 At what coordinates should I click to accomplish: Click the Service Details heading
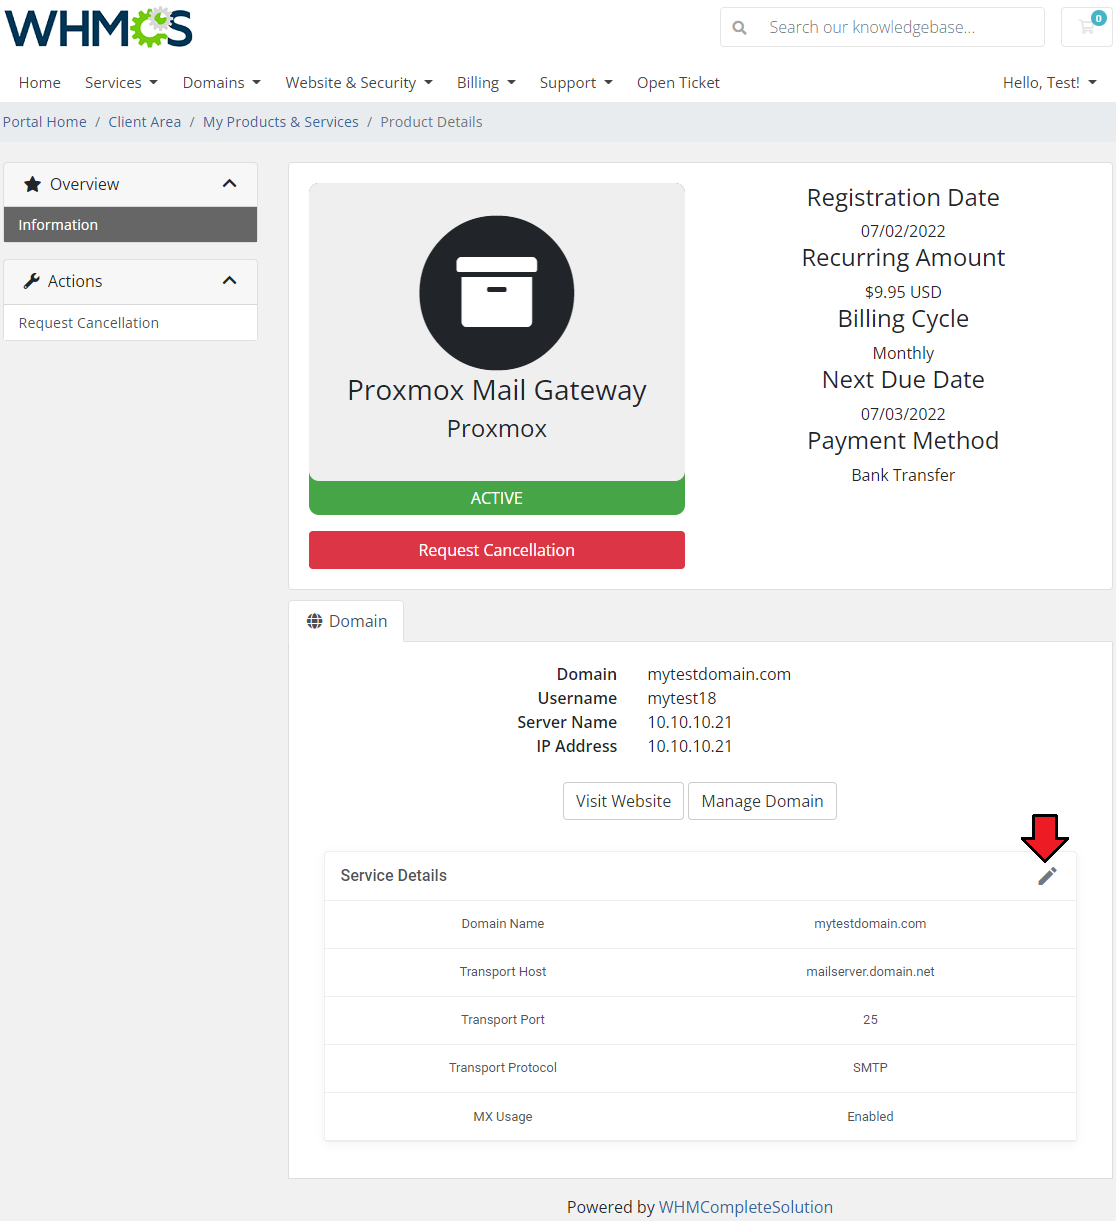click(394, 876)
